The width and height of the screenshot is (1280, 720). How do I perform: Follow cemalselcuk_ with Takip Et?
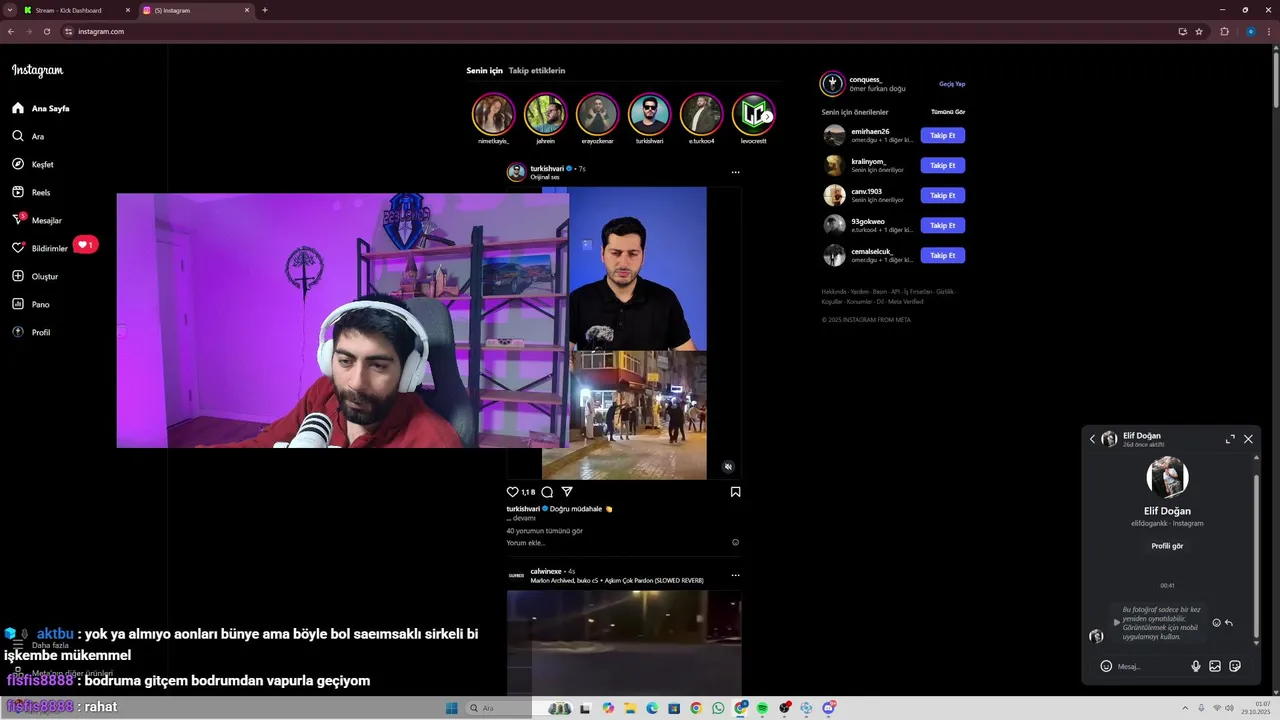[x=943, y=255]
